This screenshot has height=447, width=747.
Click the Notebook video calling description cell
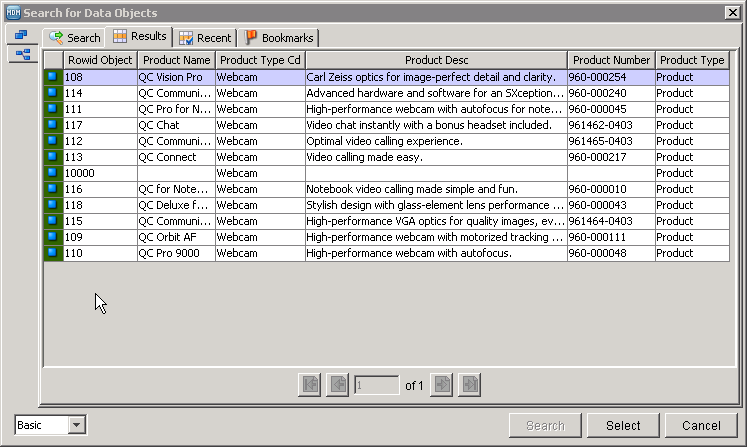[x=436, y=189]
